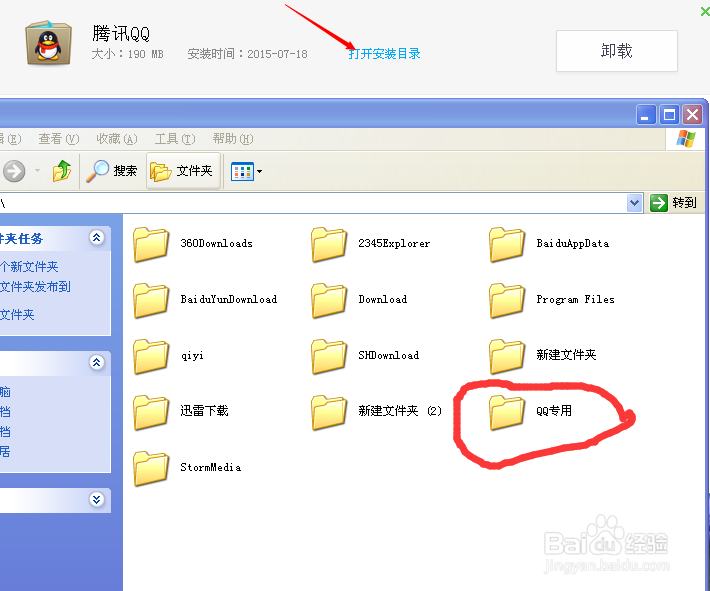The height and width of the screenshot is (591, 710).
Task: Toggle the 文件夹 folders pane button
Action: 183,171
